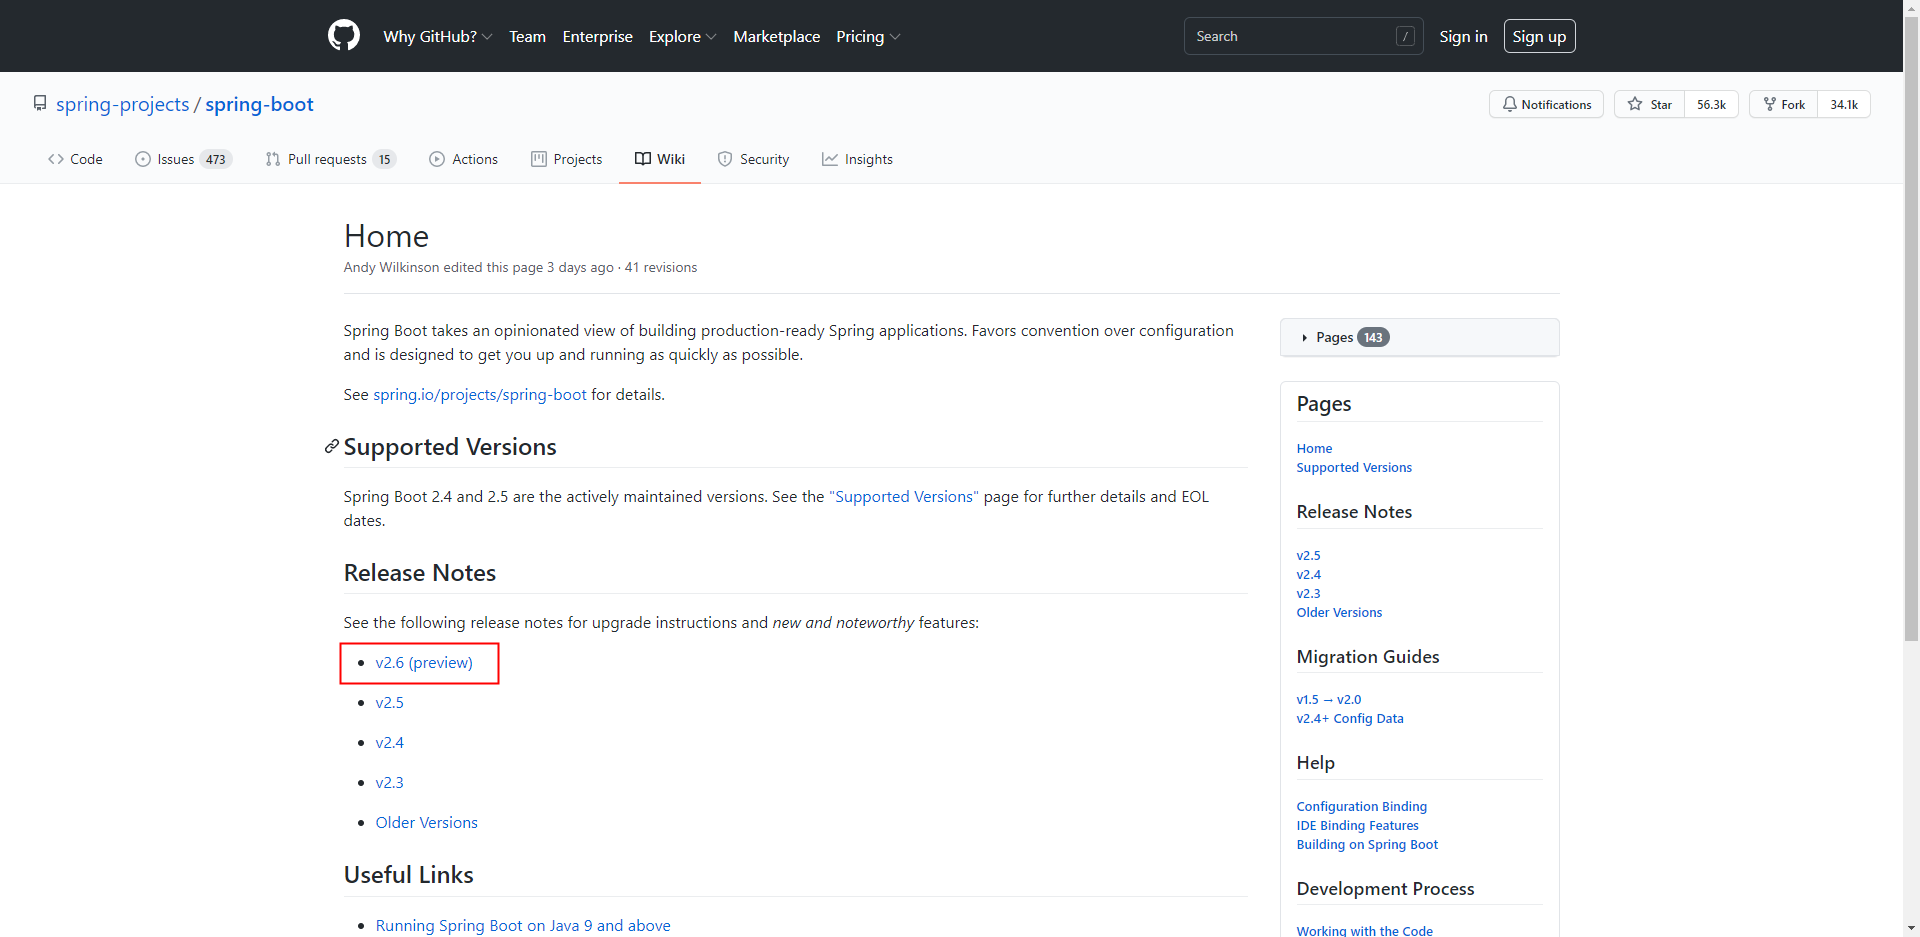Open the Pull requests tab
1920x937 pixels.
click(331, 159)
